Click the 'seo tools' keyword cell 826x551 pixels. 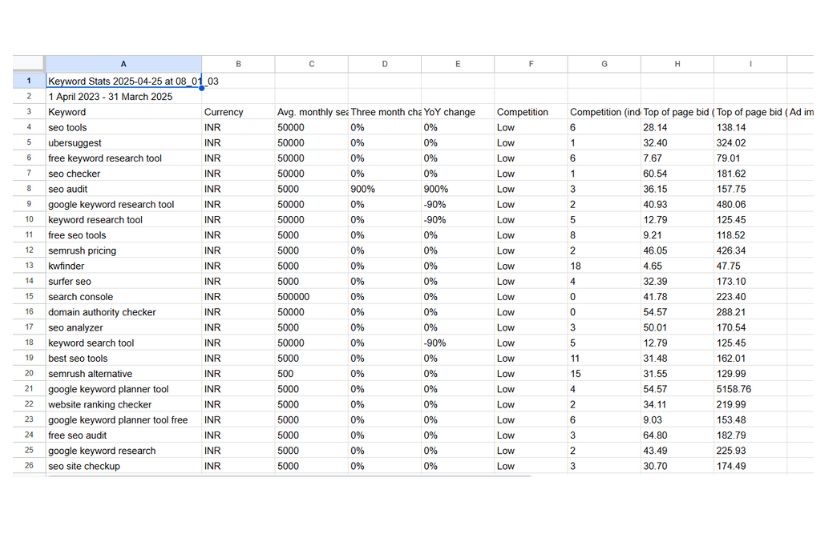[x=123, y=127]
